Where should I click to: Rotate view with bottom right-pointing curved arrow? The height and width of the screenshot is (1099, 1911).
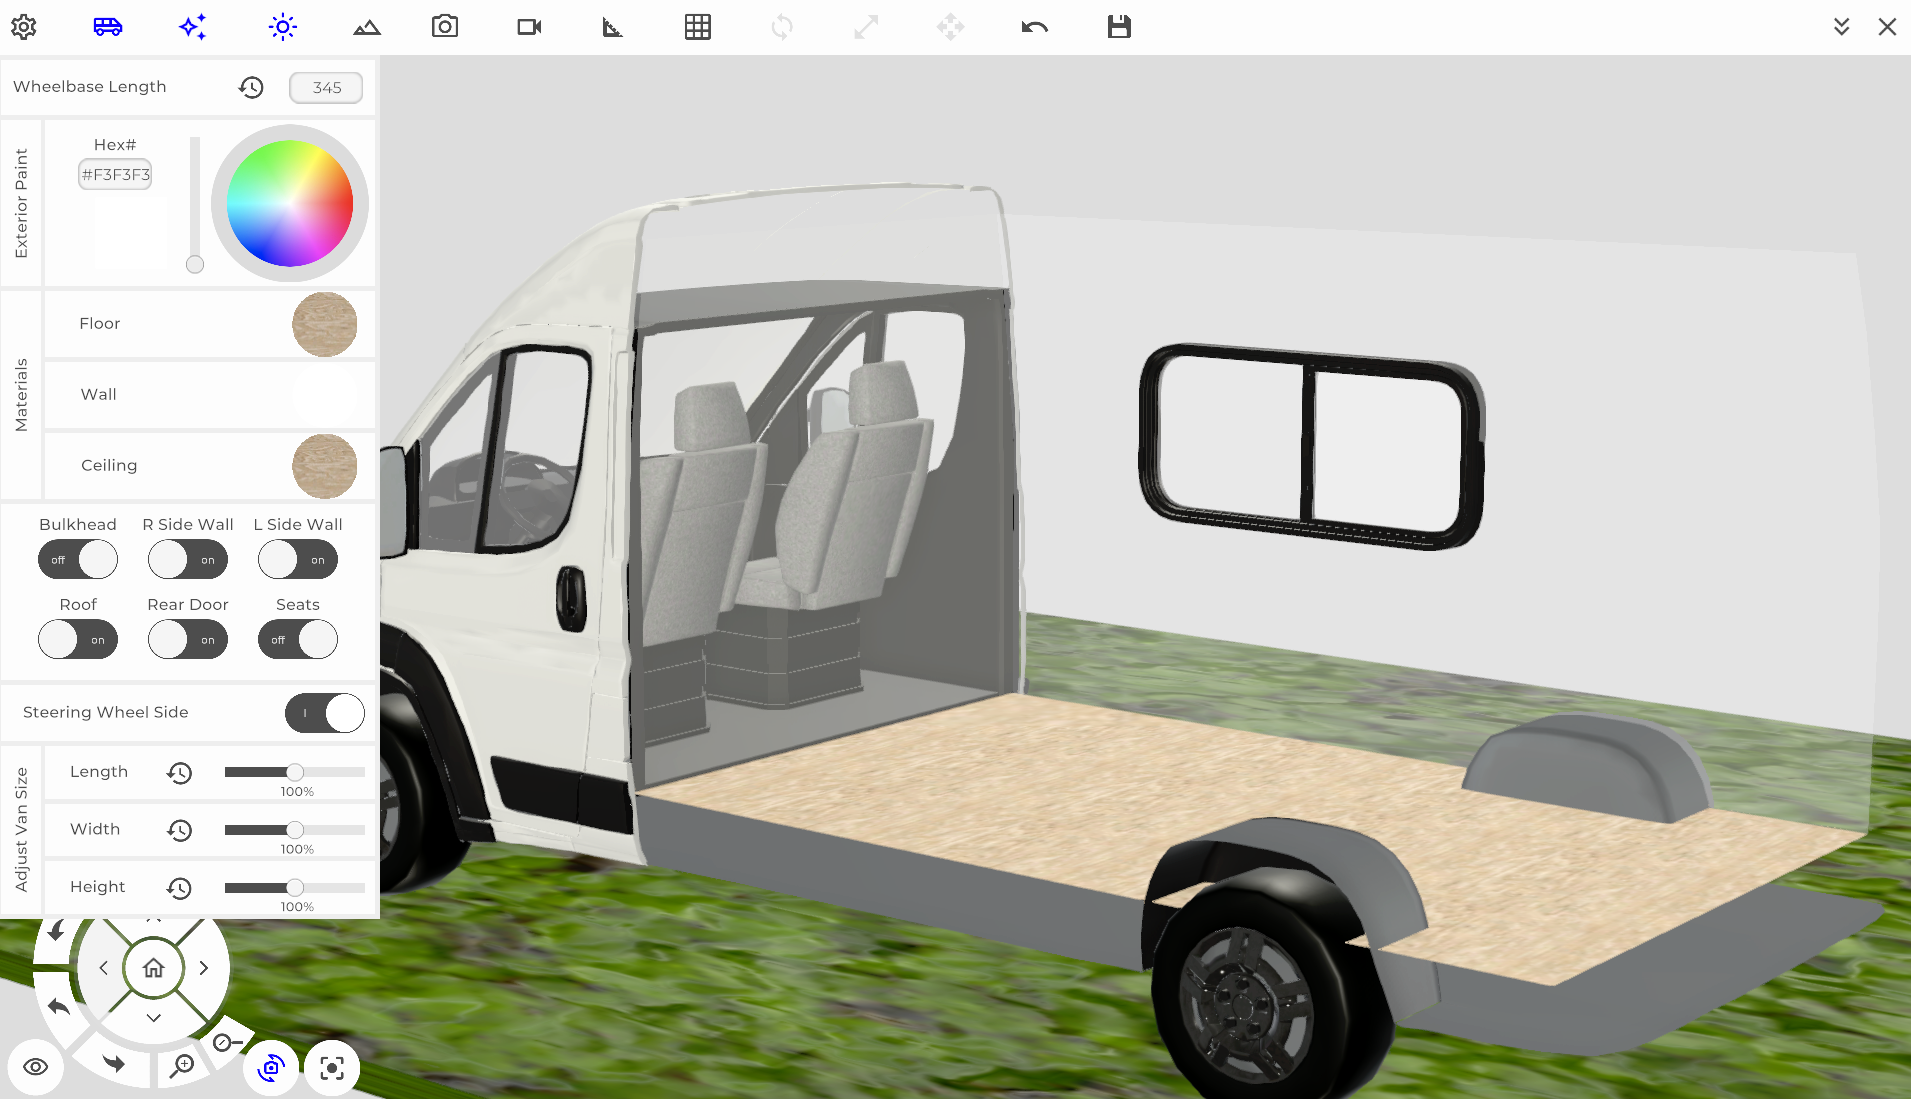(114, 1063)
